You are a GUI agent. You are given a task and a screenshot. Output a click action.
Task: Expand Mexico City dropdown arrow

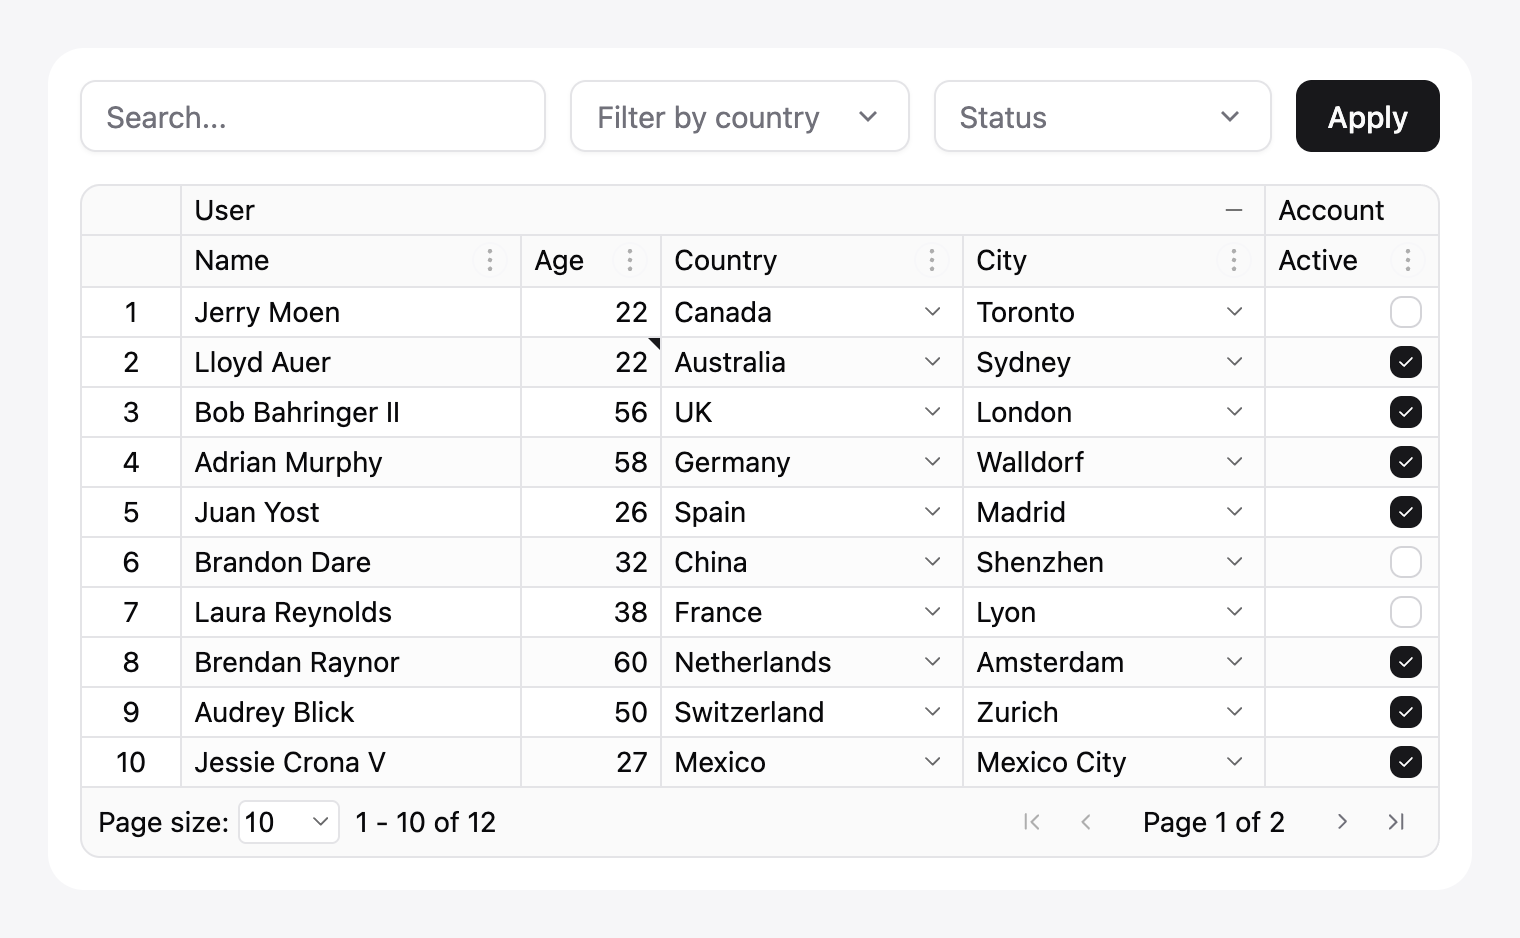pos(1234,762)
